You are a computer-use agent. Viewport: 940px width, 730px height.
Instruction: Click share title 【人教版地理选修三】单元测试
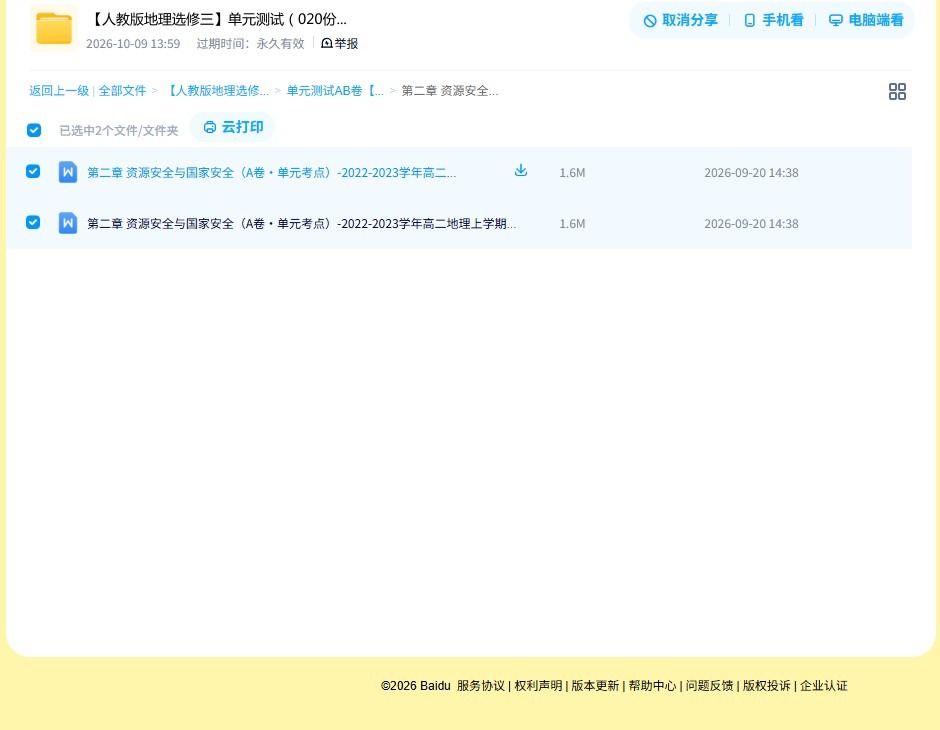click(x=217, y=19)
